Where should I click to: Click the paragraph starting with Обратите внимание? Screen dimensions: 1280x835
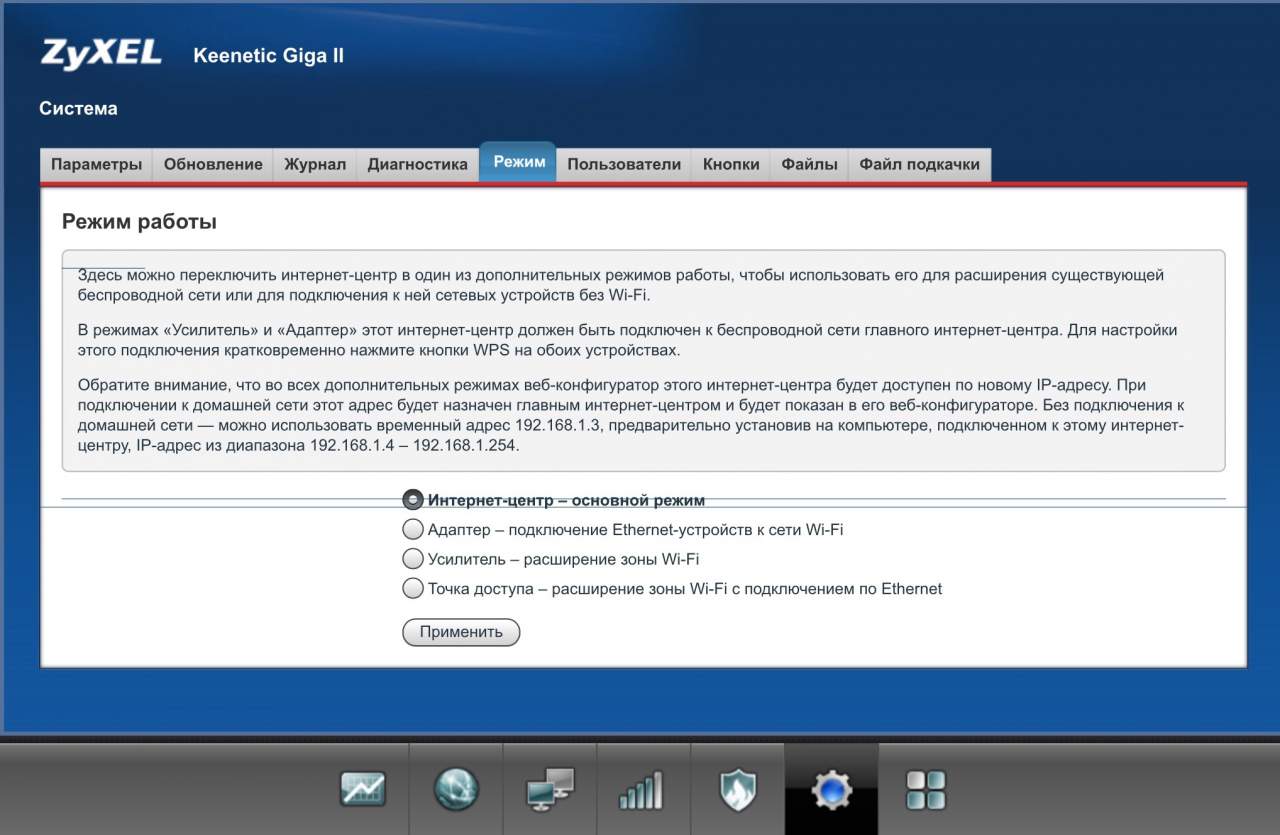pyautogui.click(x=631, y=415)
